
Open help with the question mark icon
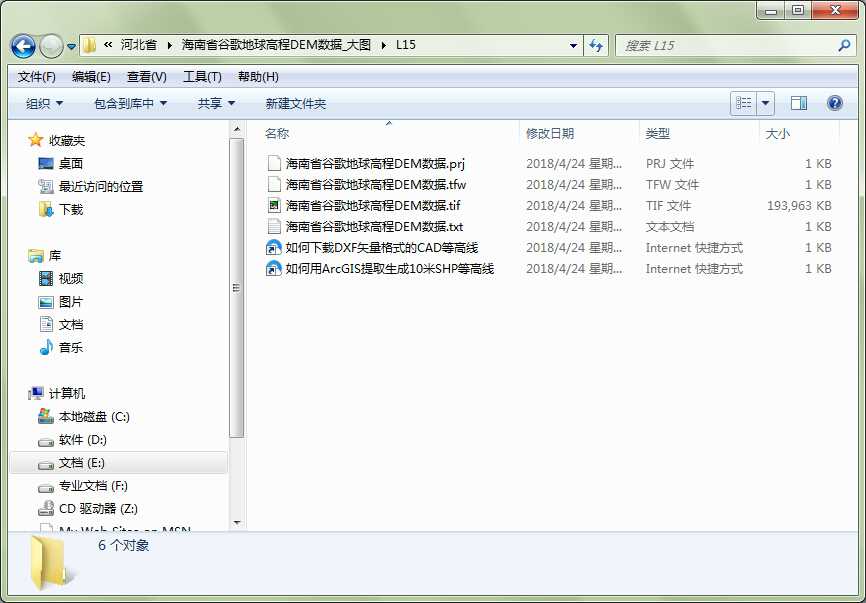tap(835, 103)
